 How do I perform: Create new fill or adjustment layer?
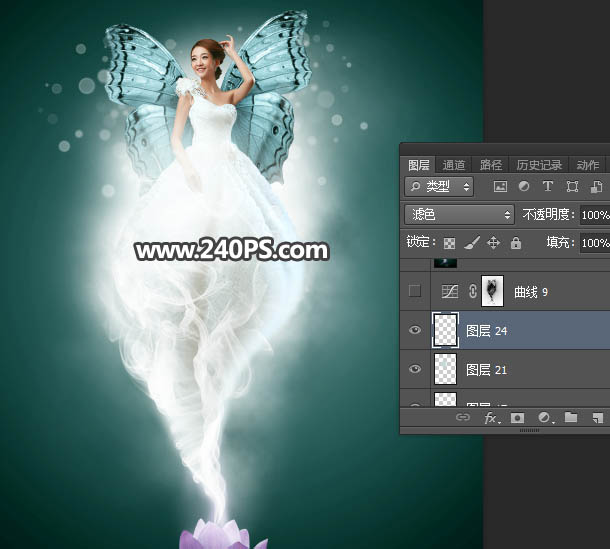coord(545,418)
